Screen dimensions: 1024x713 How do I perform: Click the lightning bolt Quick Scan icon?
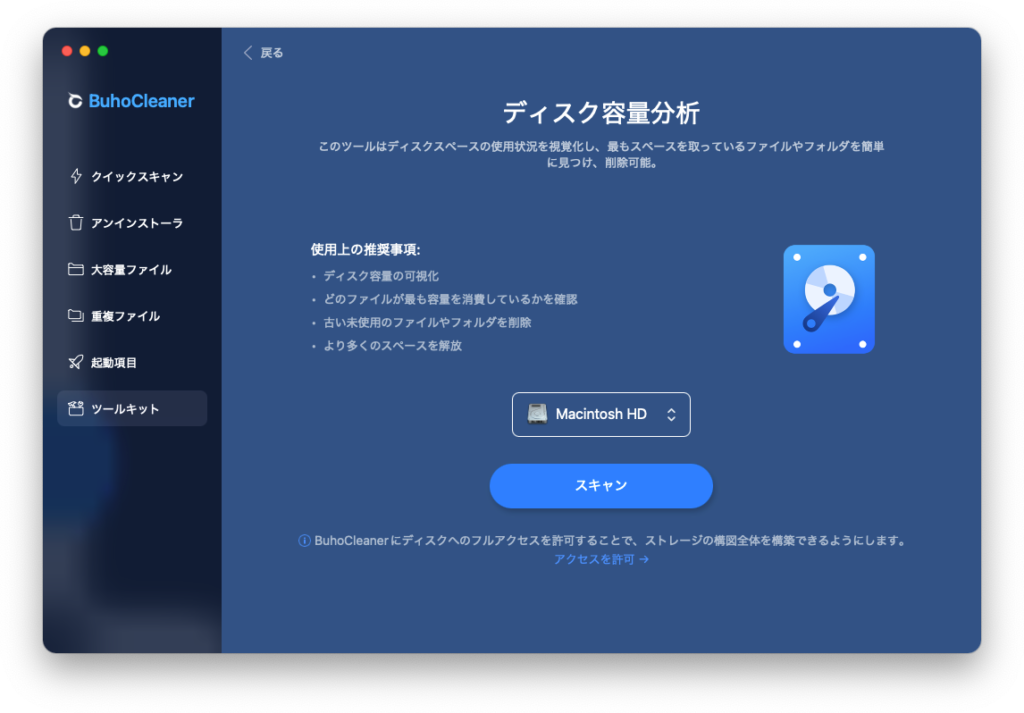[76, 176]
